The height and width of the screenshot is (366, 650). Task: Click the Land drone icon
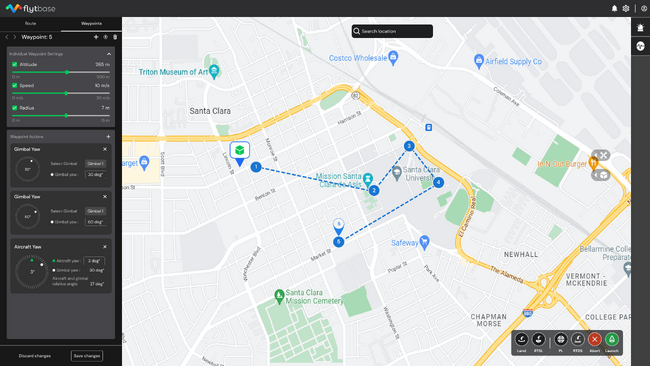coord(521,339)
